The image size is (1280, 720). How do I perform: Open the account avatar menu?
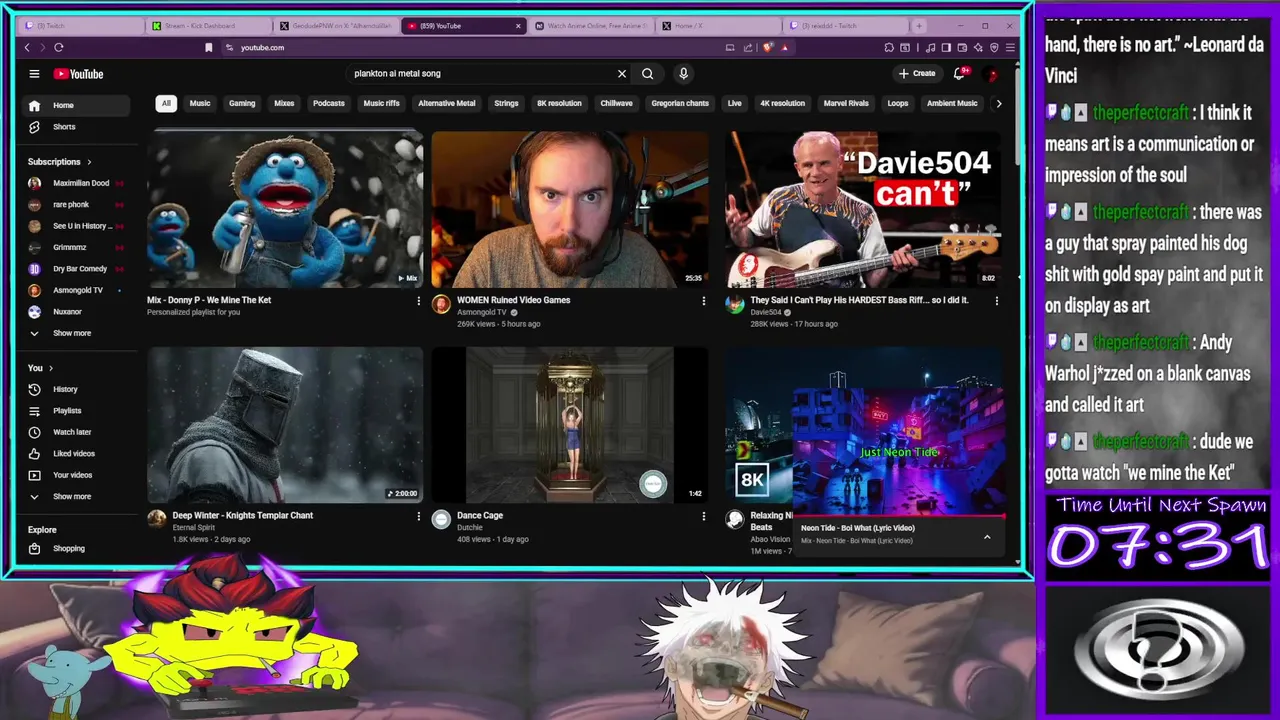pos(992,74)
